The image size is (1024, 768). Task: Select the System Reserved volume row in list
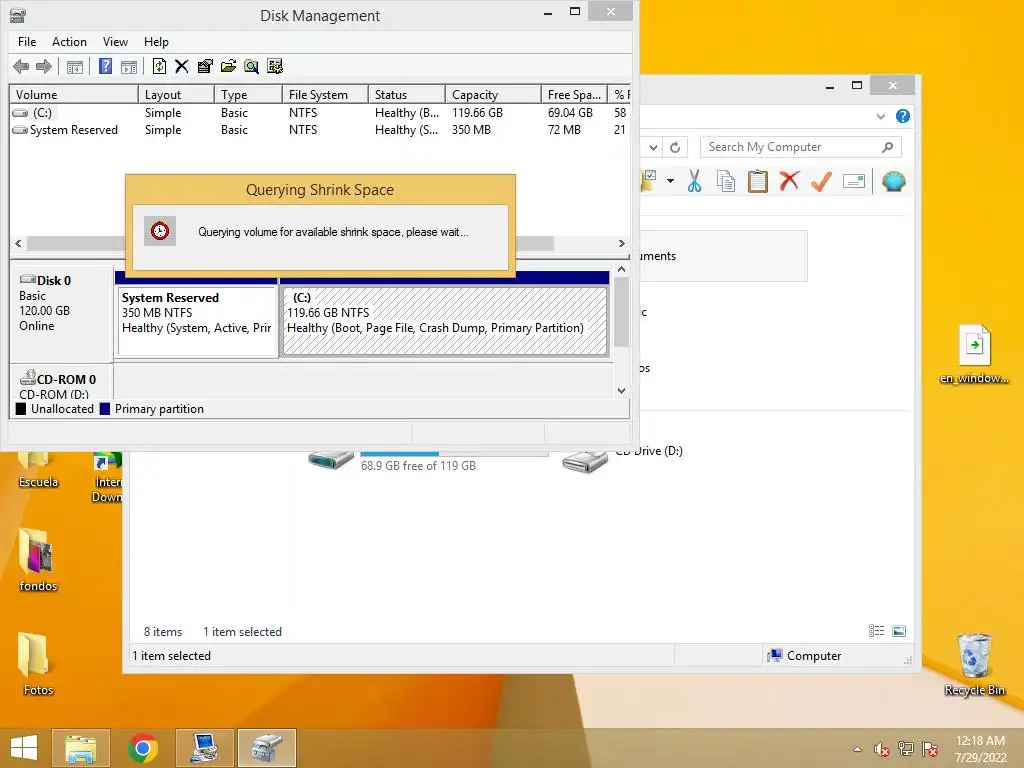point(319,130)
